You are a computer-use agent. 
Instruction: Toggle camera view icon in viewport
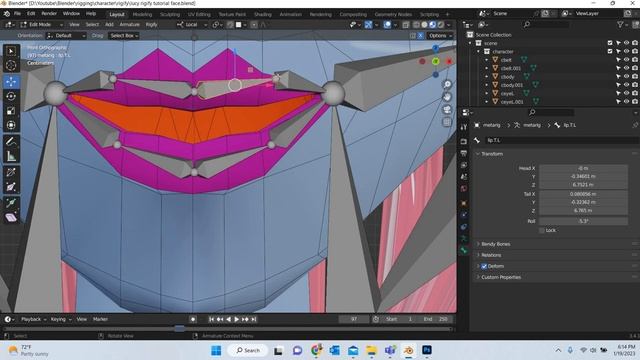[447, 109]
